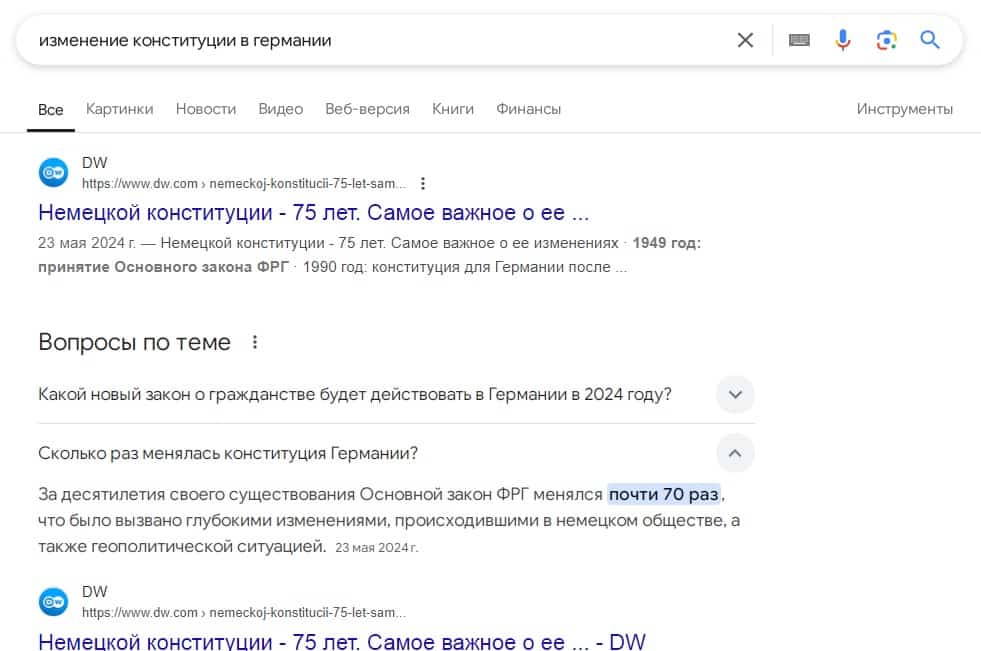Expand question about new citizenship law 2024

[735, 395]
